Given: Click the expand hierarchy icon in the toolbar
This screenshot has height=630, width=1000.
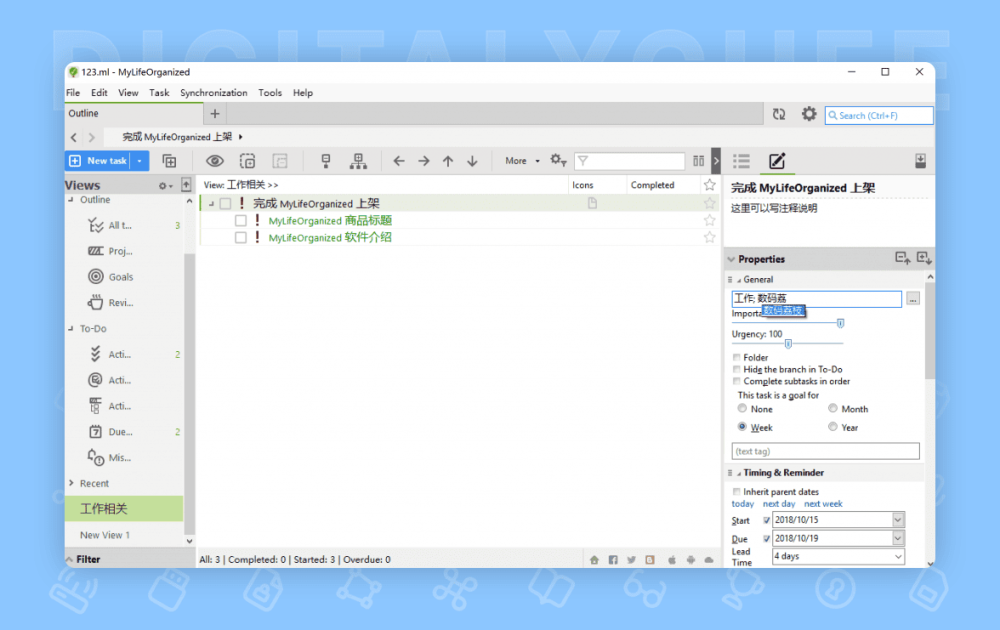Looking at the screenshot, I should (x=358, y=161).
